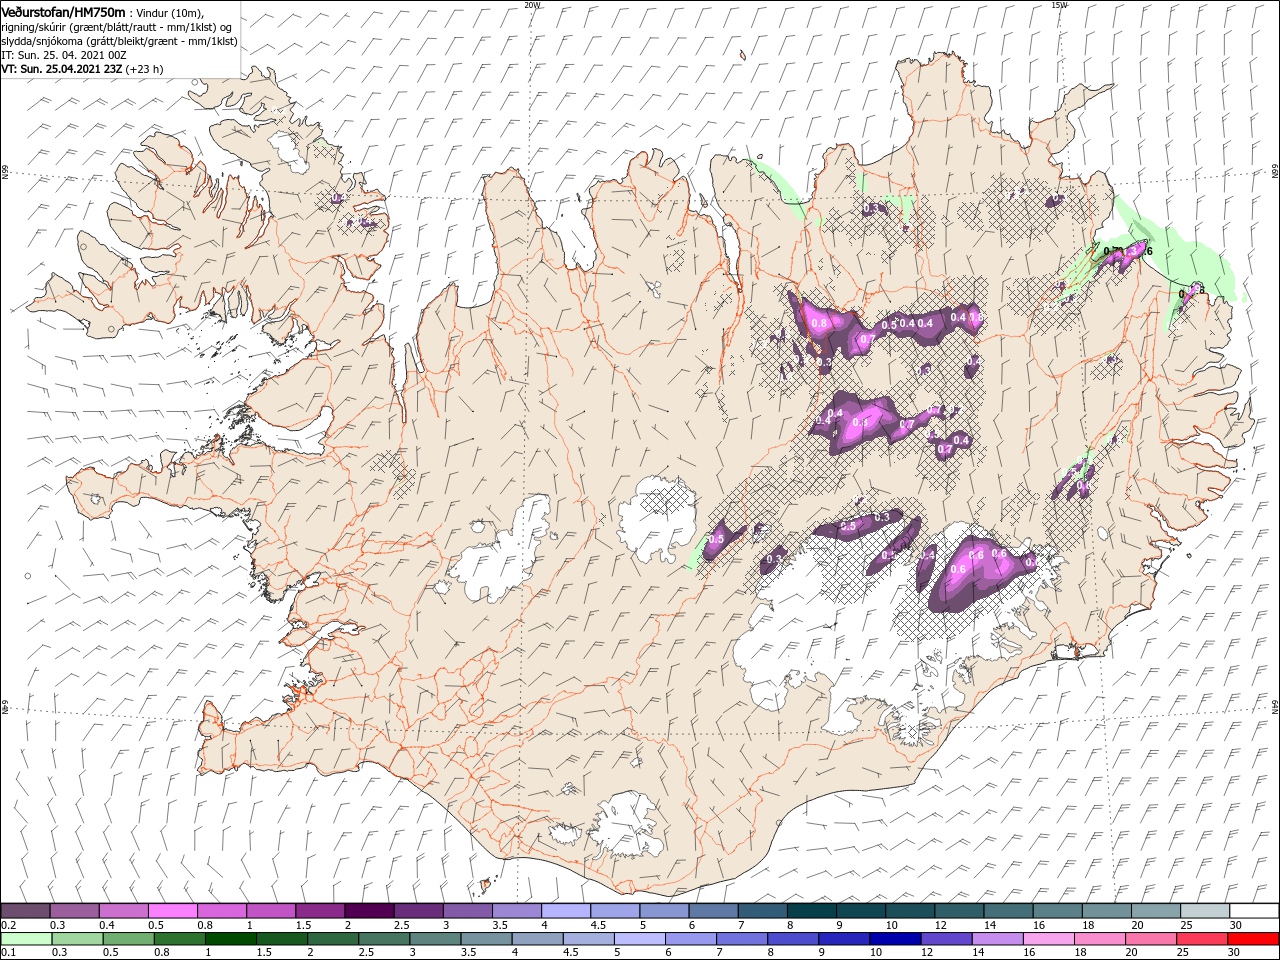The width and height of the screenshot is (1280, 960).
Task: Select bottom-row legend swatch between 4.5 and 5
Action: [x=588, y=939]
